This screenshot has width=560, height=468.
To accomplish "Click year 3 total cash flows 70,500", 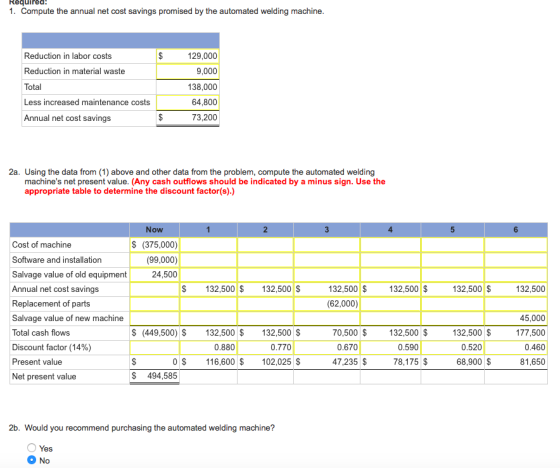I will click(327, 333).
